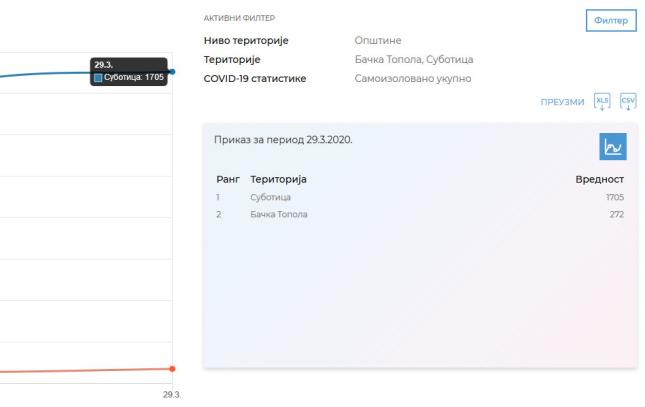Download data as XLS file
The width and height of the screenshot is (645, 407).
point(602,101)
